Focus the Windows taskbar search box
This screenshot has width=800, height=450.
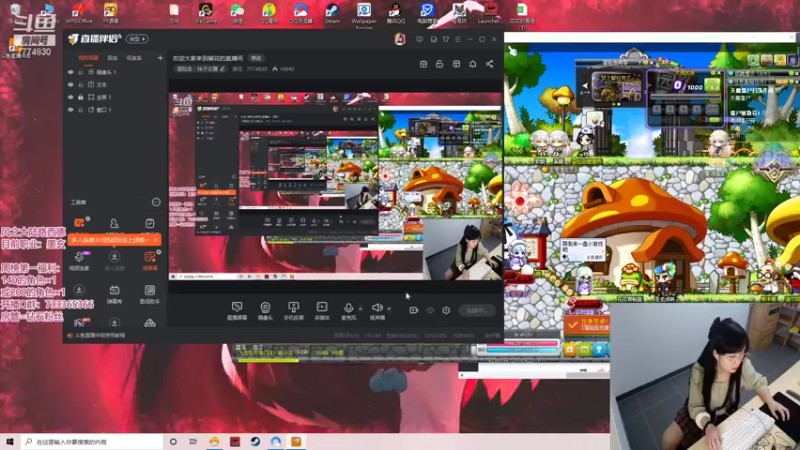click(92, 442)
